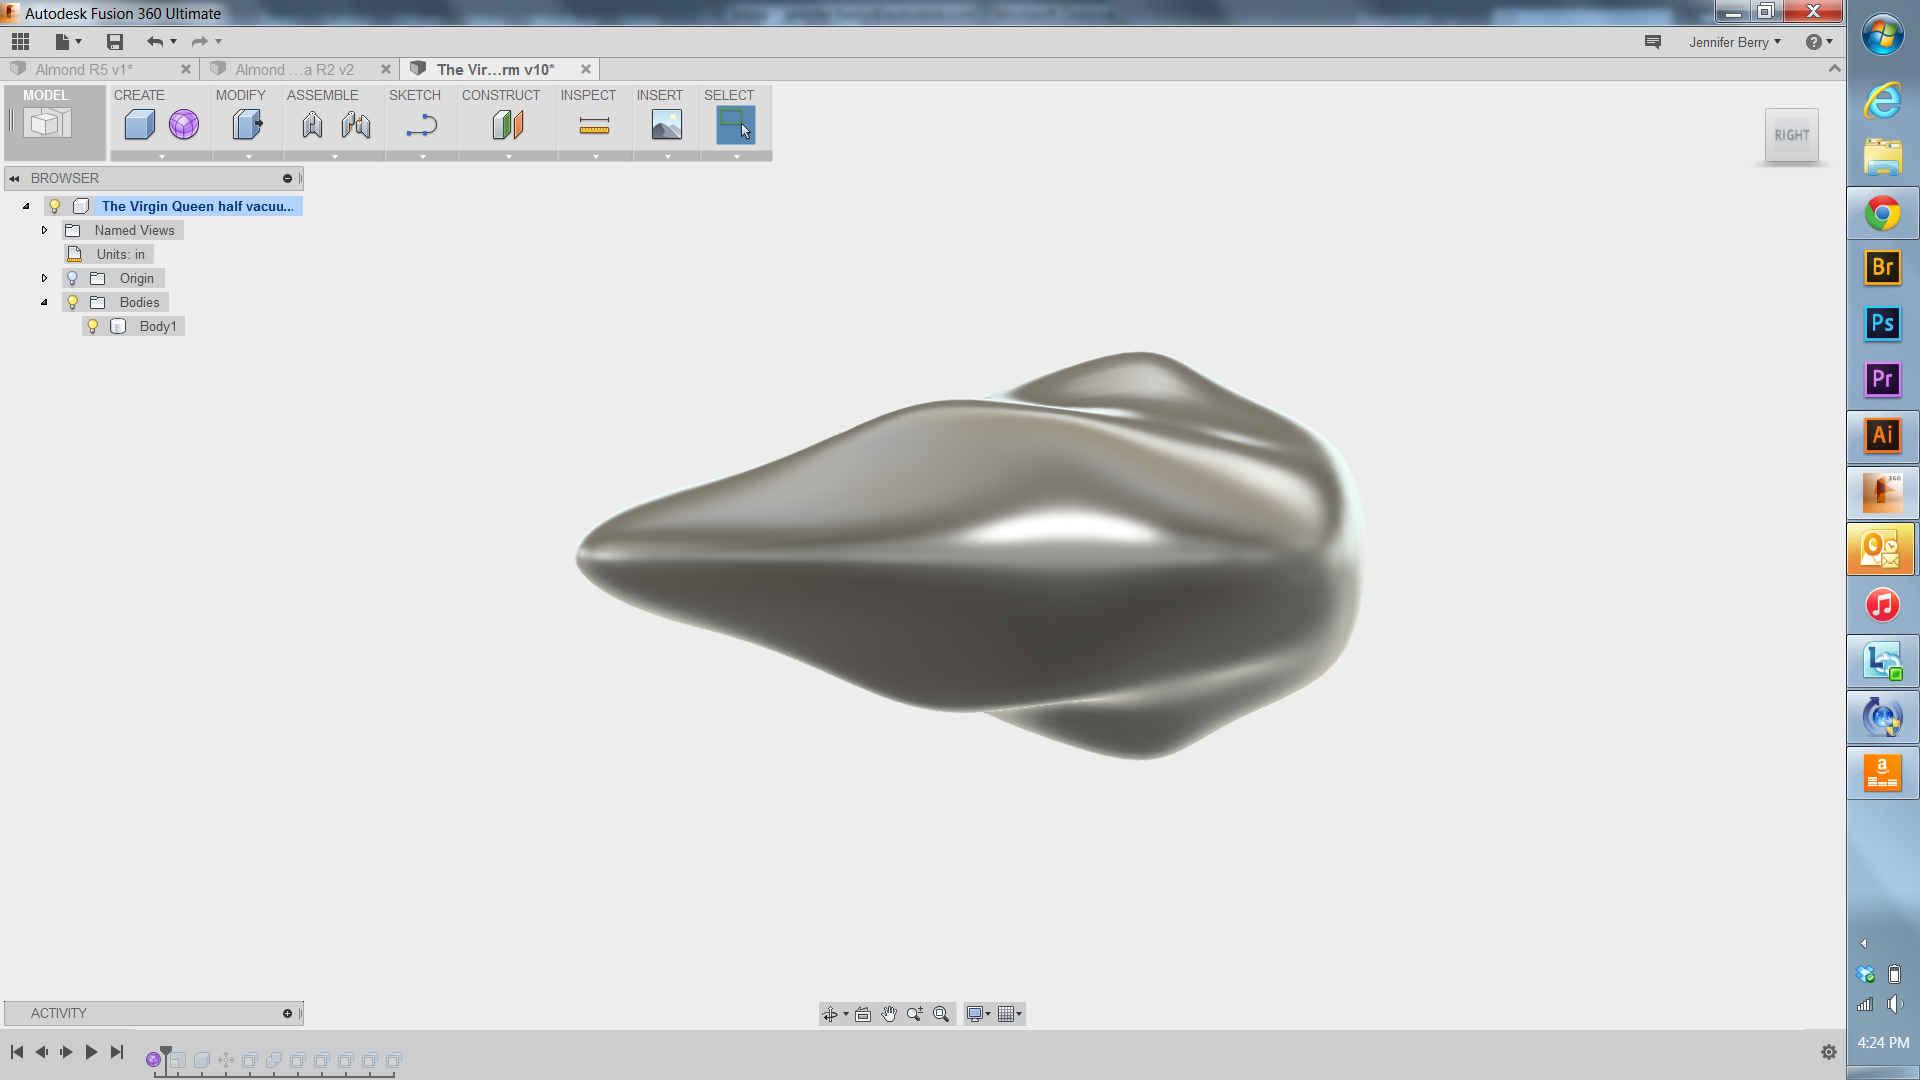Select the Create Form sphere tool

pyautogui.click(x=183, y=123)
